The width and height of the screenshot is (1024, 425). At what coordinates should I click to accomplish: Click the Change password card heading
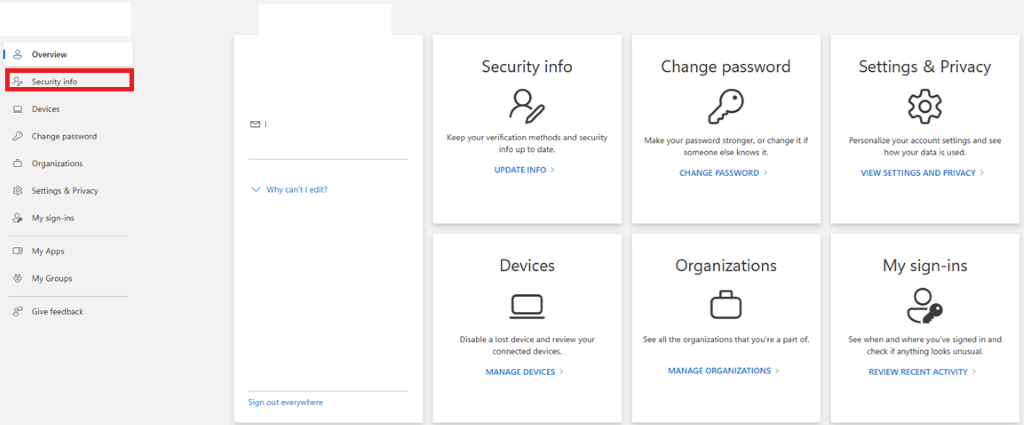[x=726, y=67]
